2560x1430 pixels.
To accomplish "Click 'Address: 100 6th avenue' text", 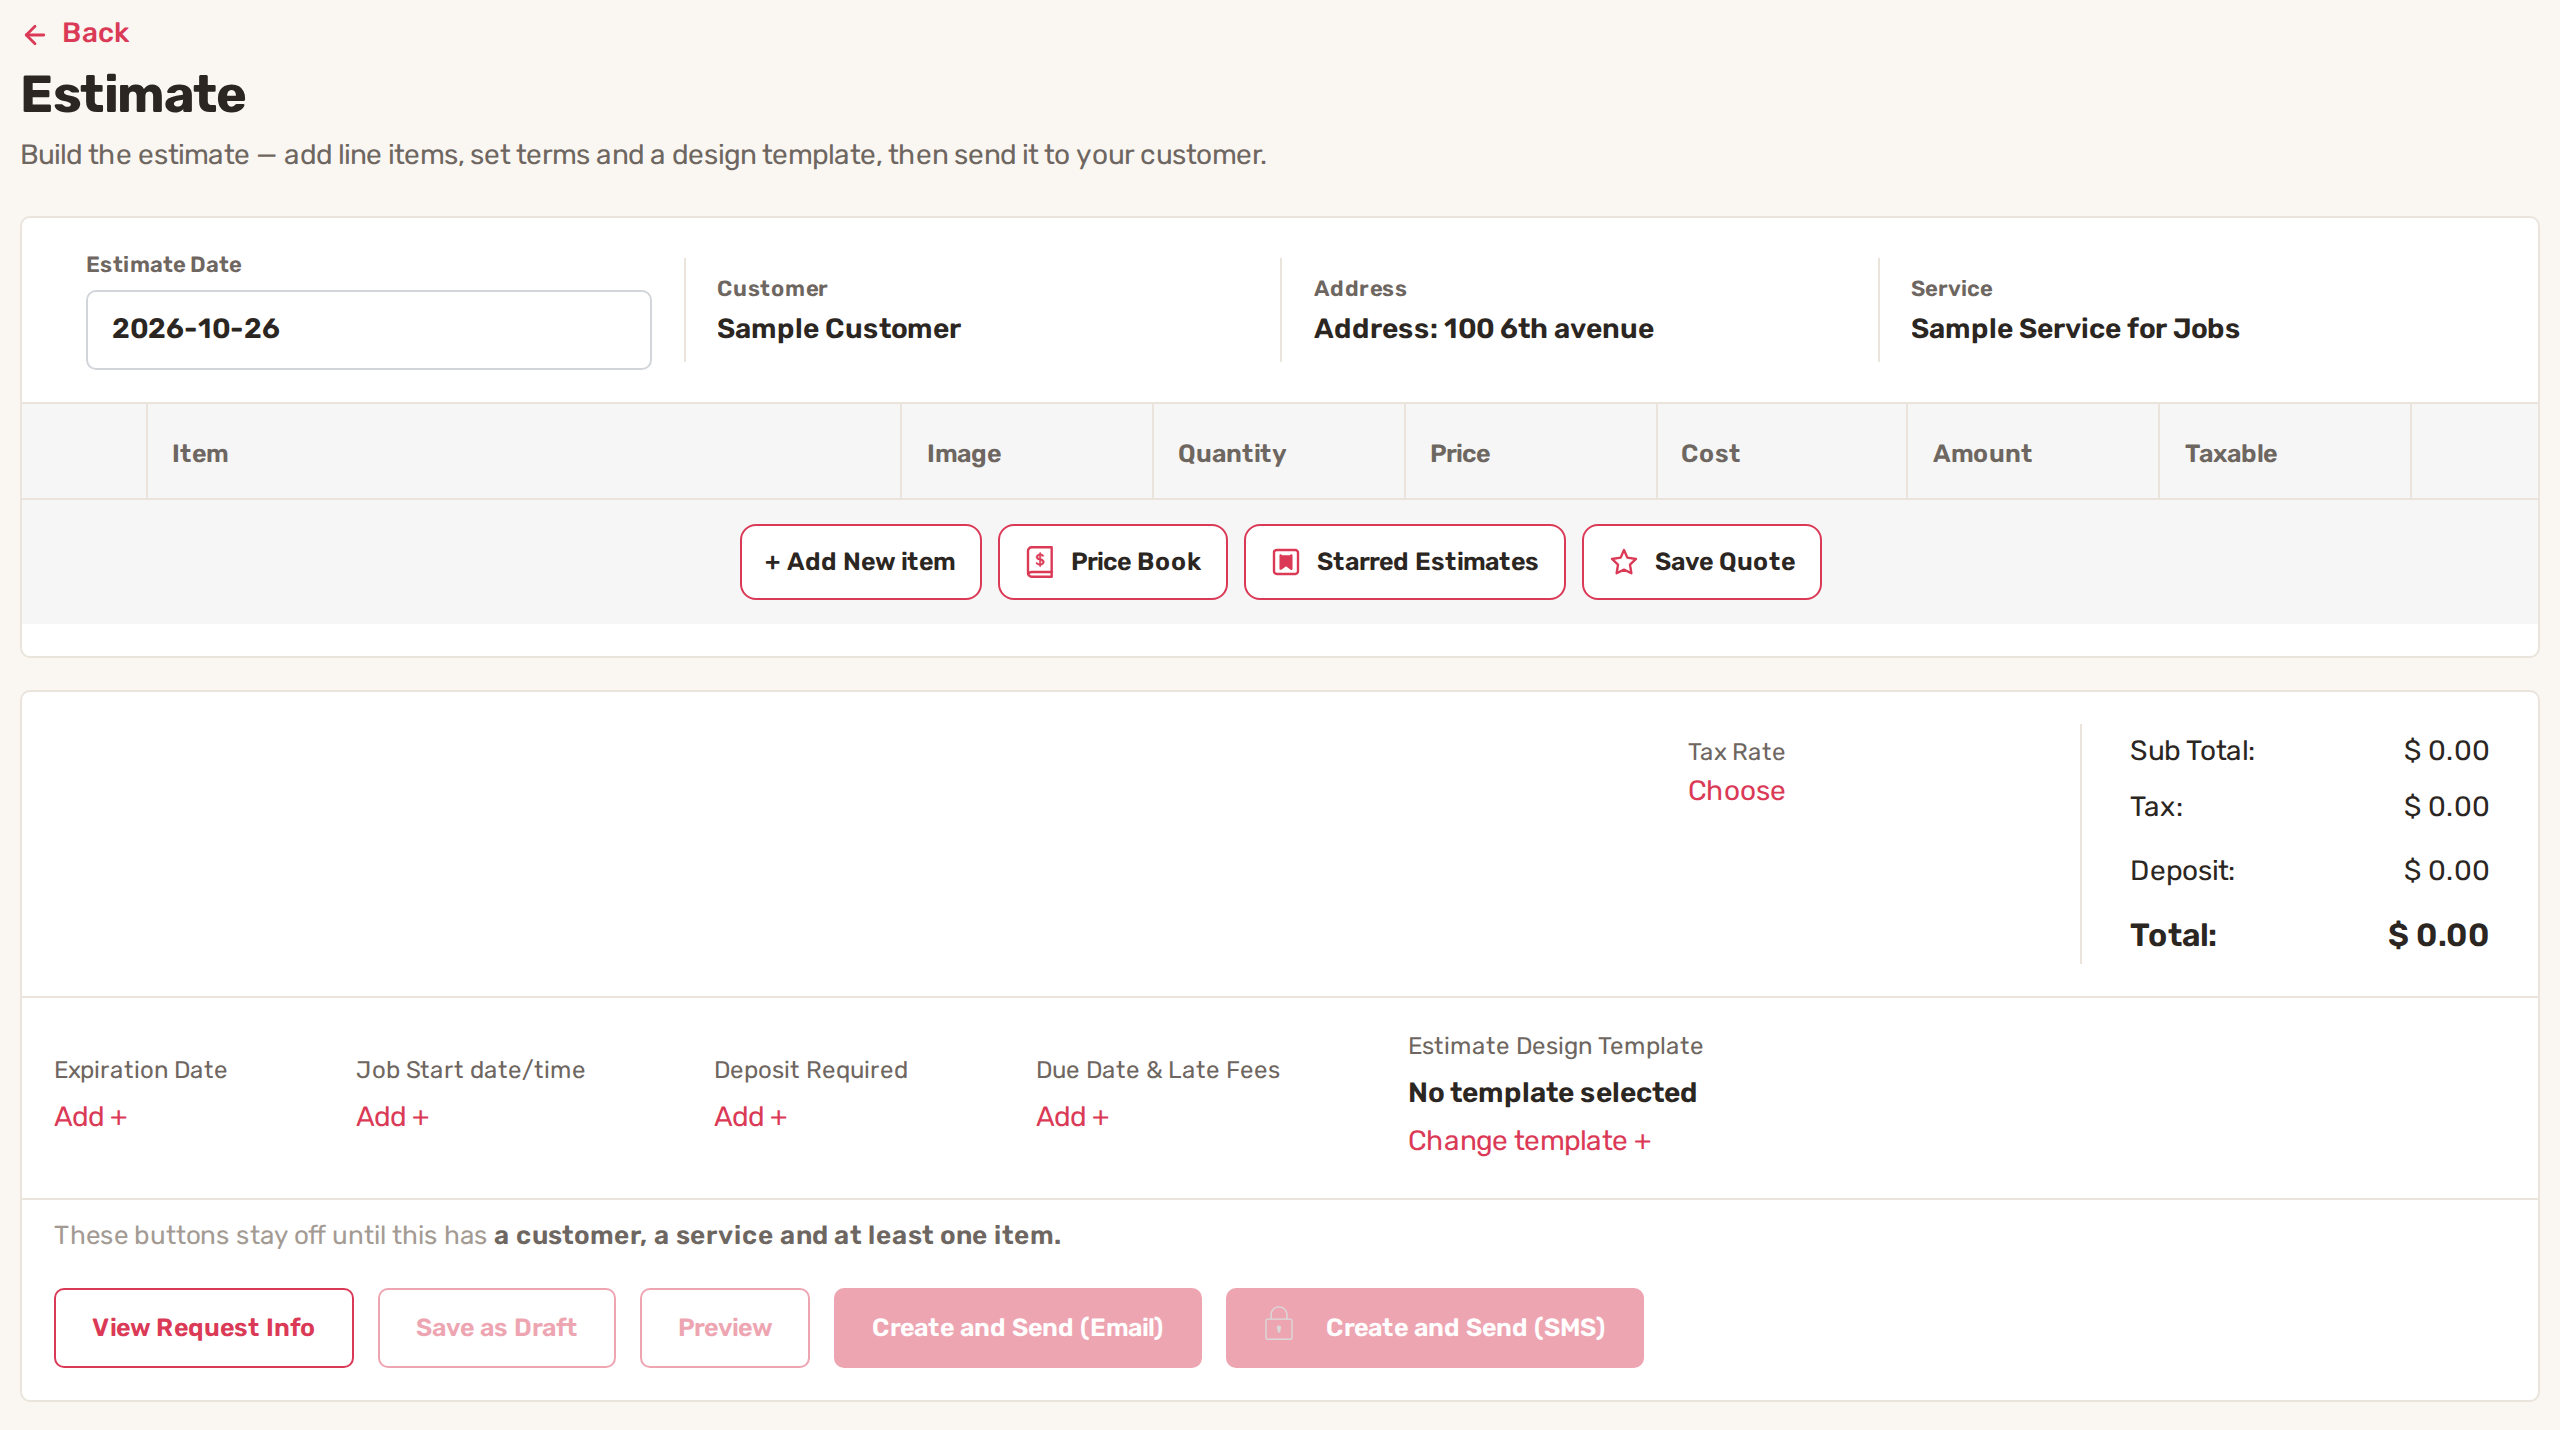I will [1484, 329].
